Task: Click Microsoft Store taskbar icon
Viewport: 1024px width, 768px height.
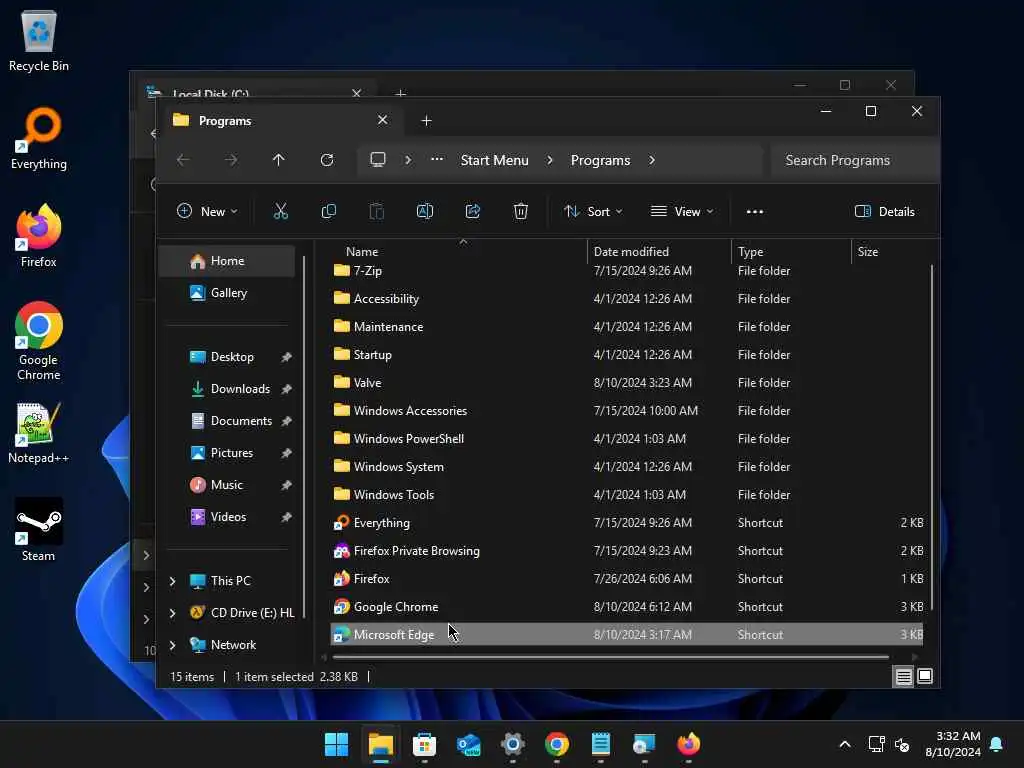Action: click(424, 744)
